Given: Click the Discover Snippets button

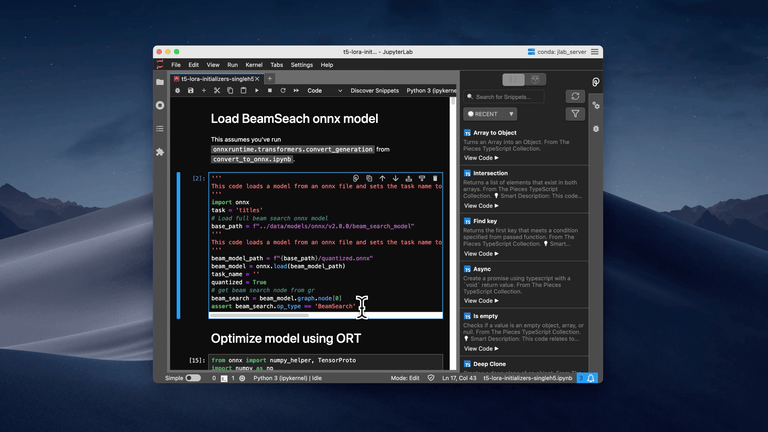Looking at the screenshot, I should click(x=374, y=90).
